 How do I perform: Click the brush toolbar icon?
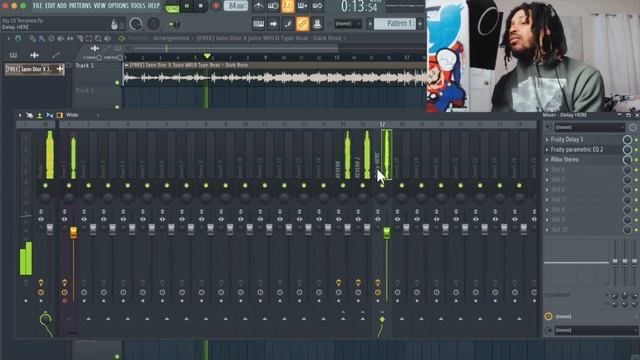pos(288,24)
